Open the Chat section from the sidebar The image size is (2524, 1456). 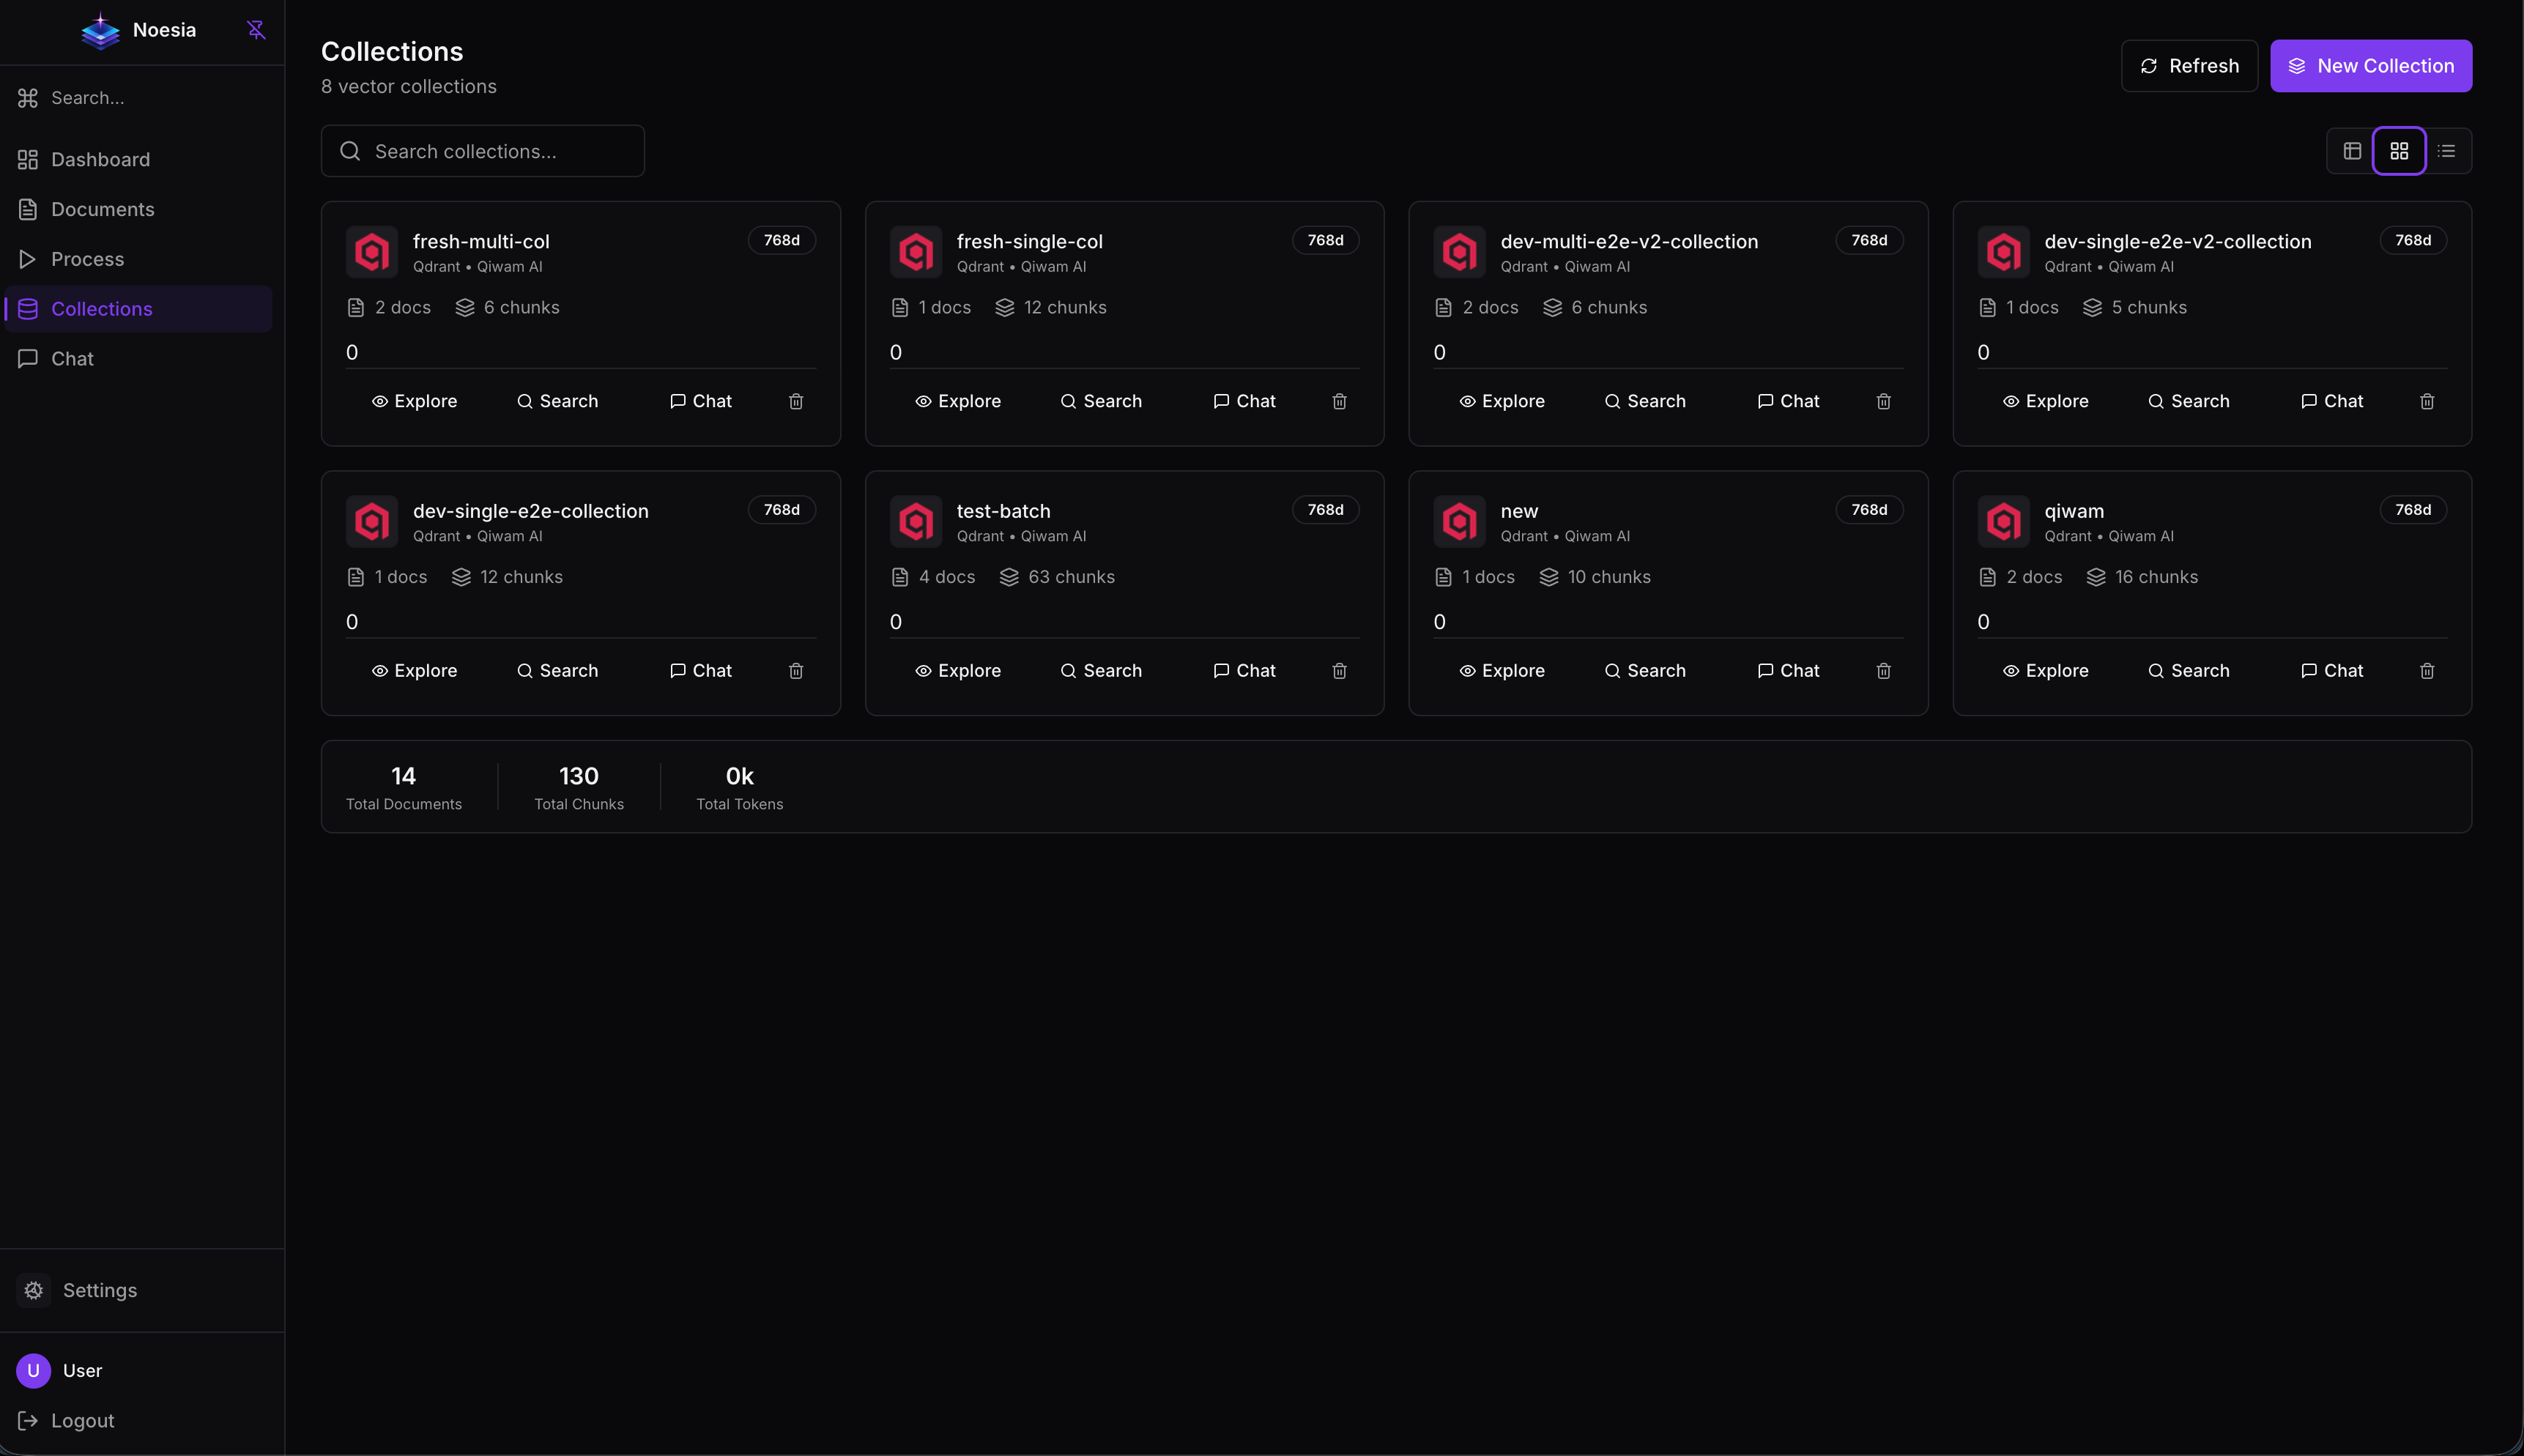(70, 358)
